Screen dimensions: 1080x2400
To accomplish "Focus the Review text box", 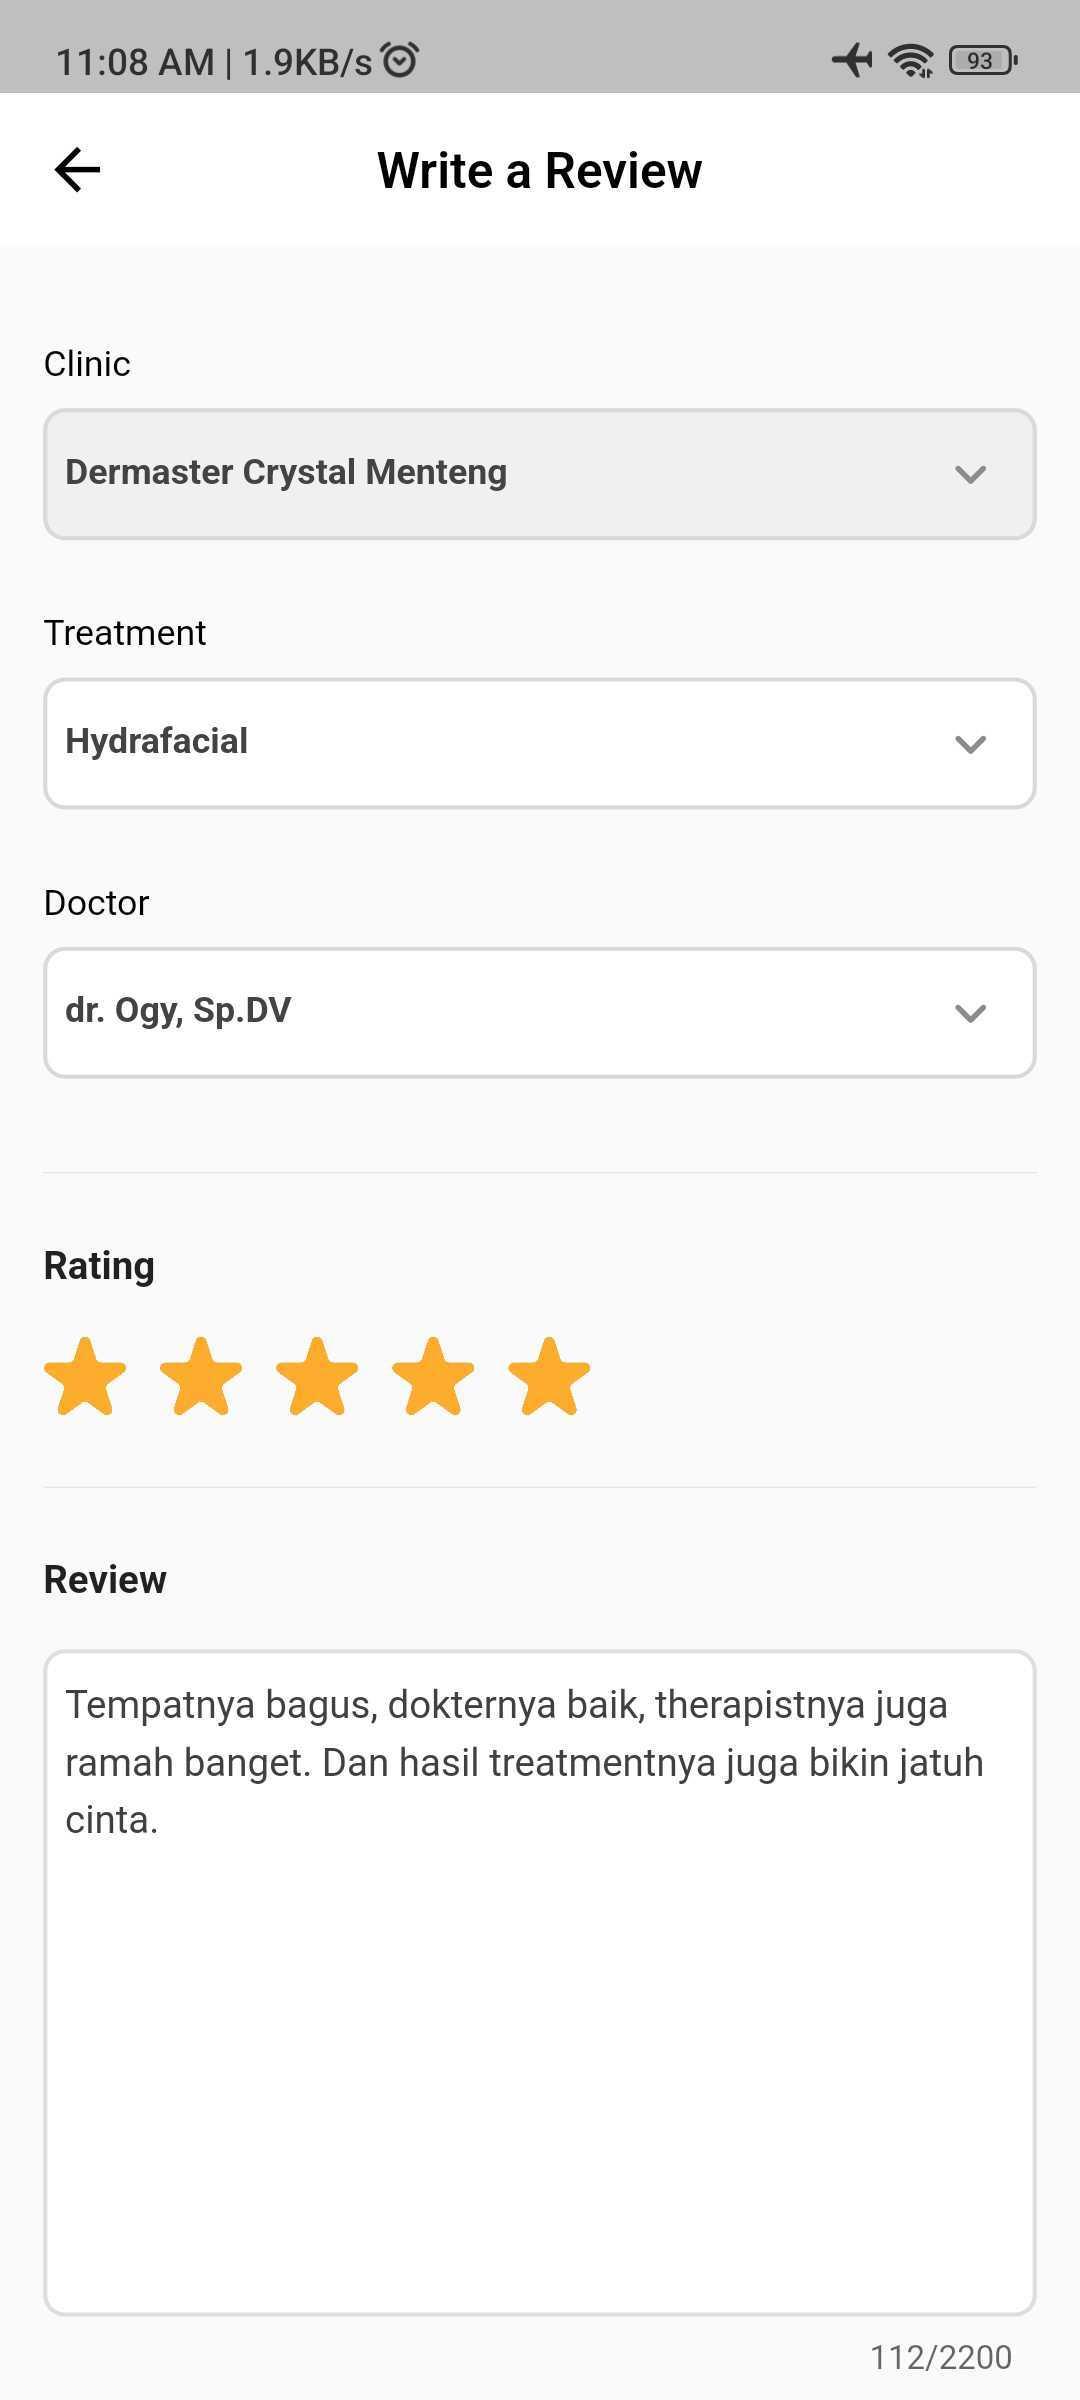I will (x=540, y=1983).
